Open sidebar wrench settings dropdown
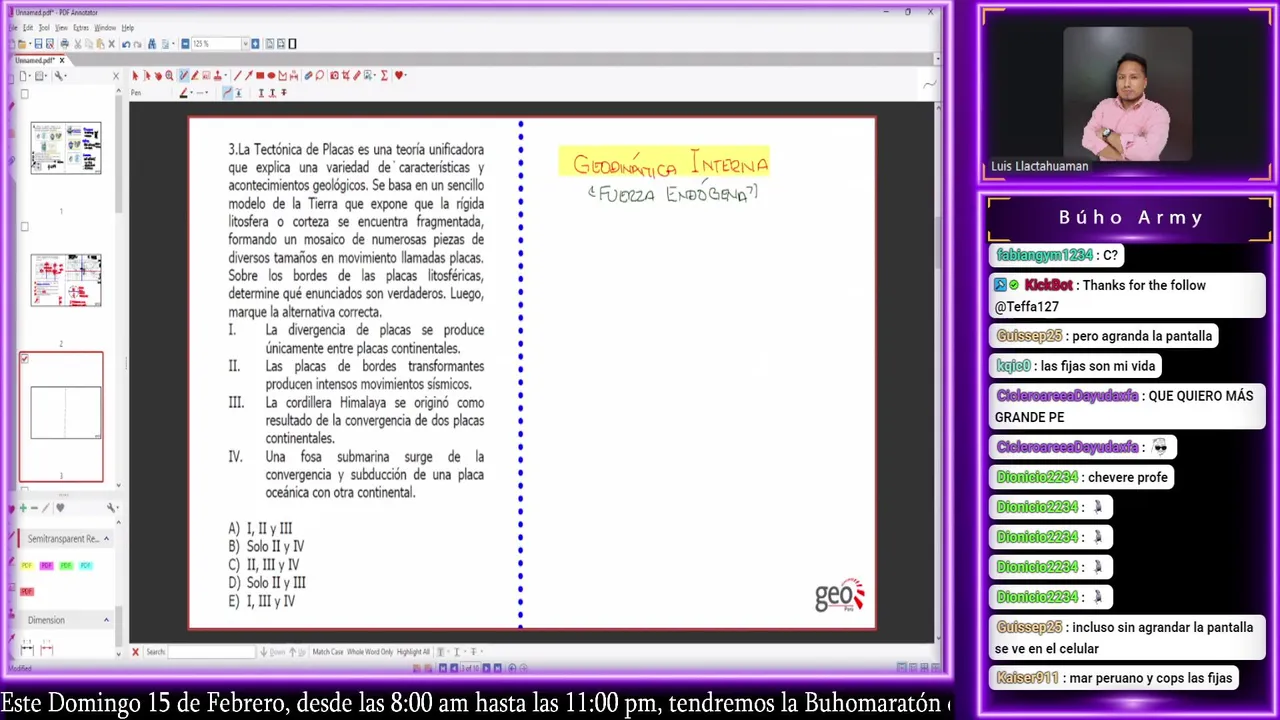 pyautogui.click(x=60, y=76)
